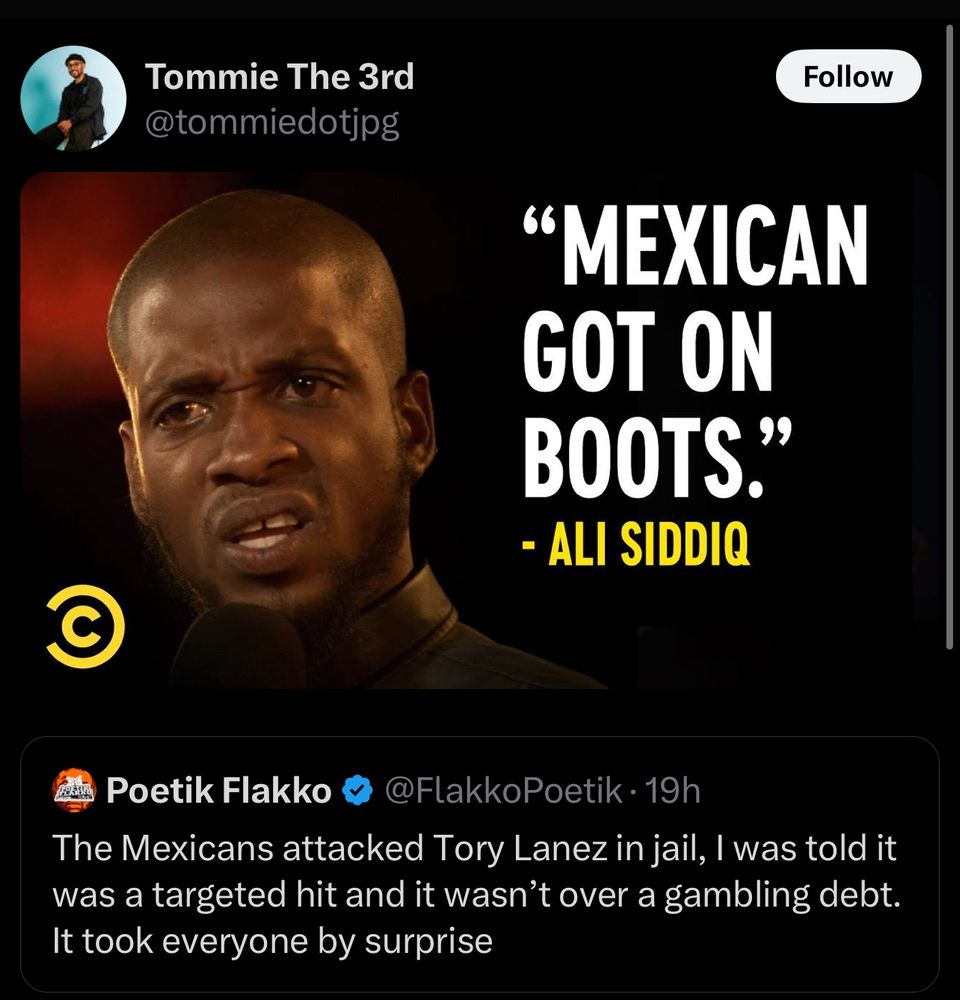
Task: Open the Tommie The 3rd display name
Action: pos(279,77)
